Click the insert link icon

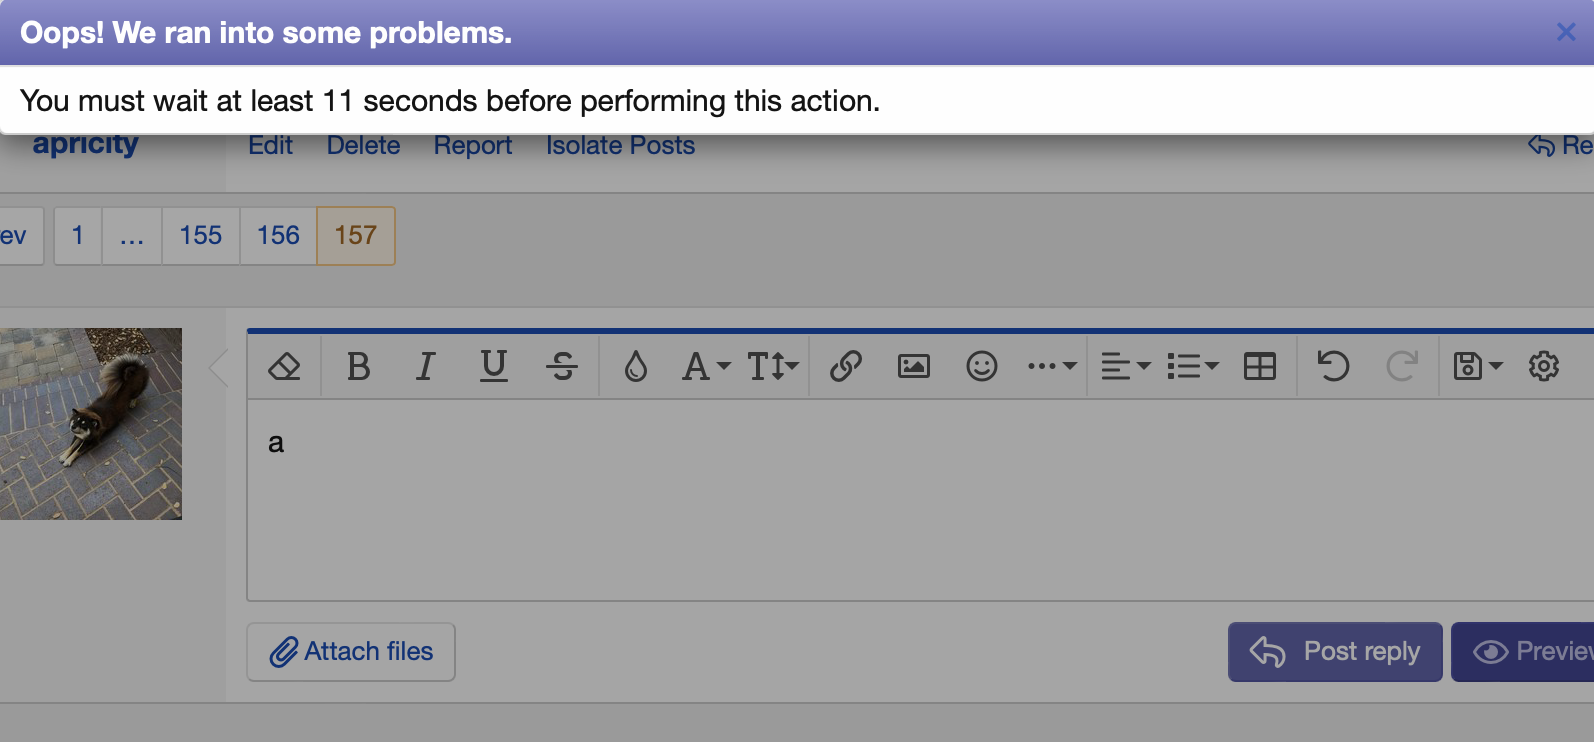[x=846, y=367]
